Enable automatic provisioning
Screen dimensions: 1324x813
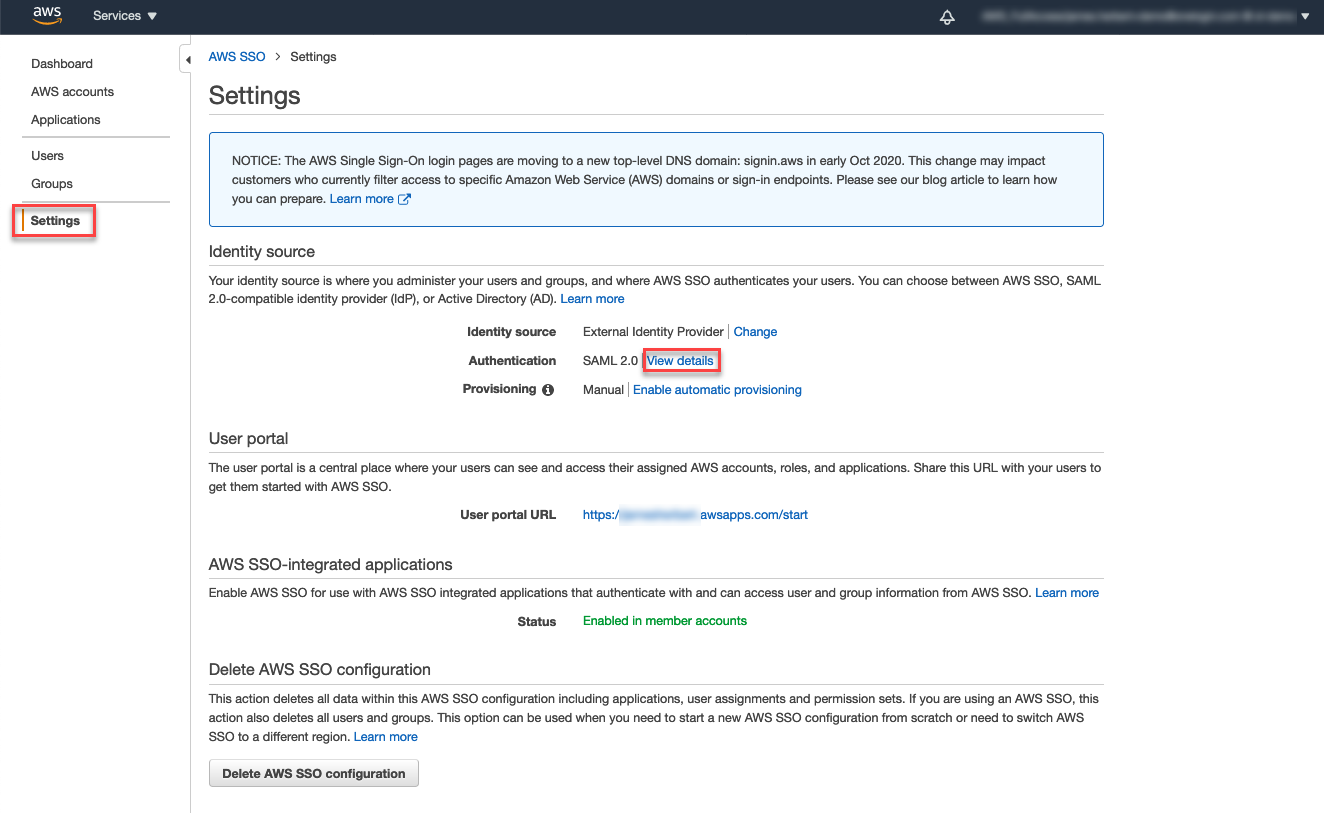tap(717, 389)
